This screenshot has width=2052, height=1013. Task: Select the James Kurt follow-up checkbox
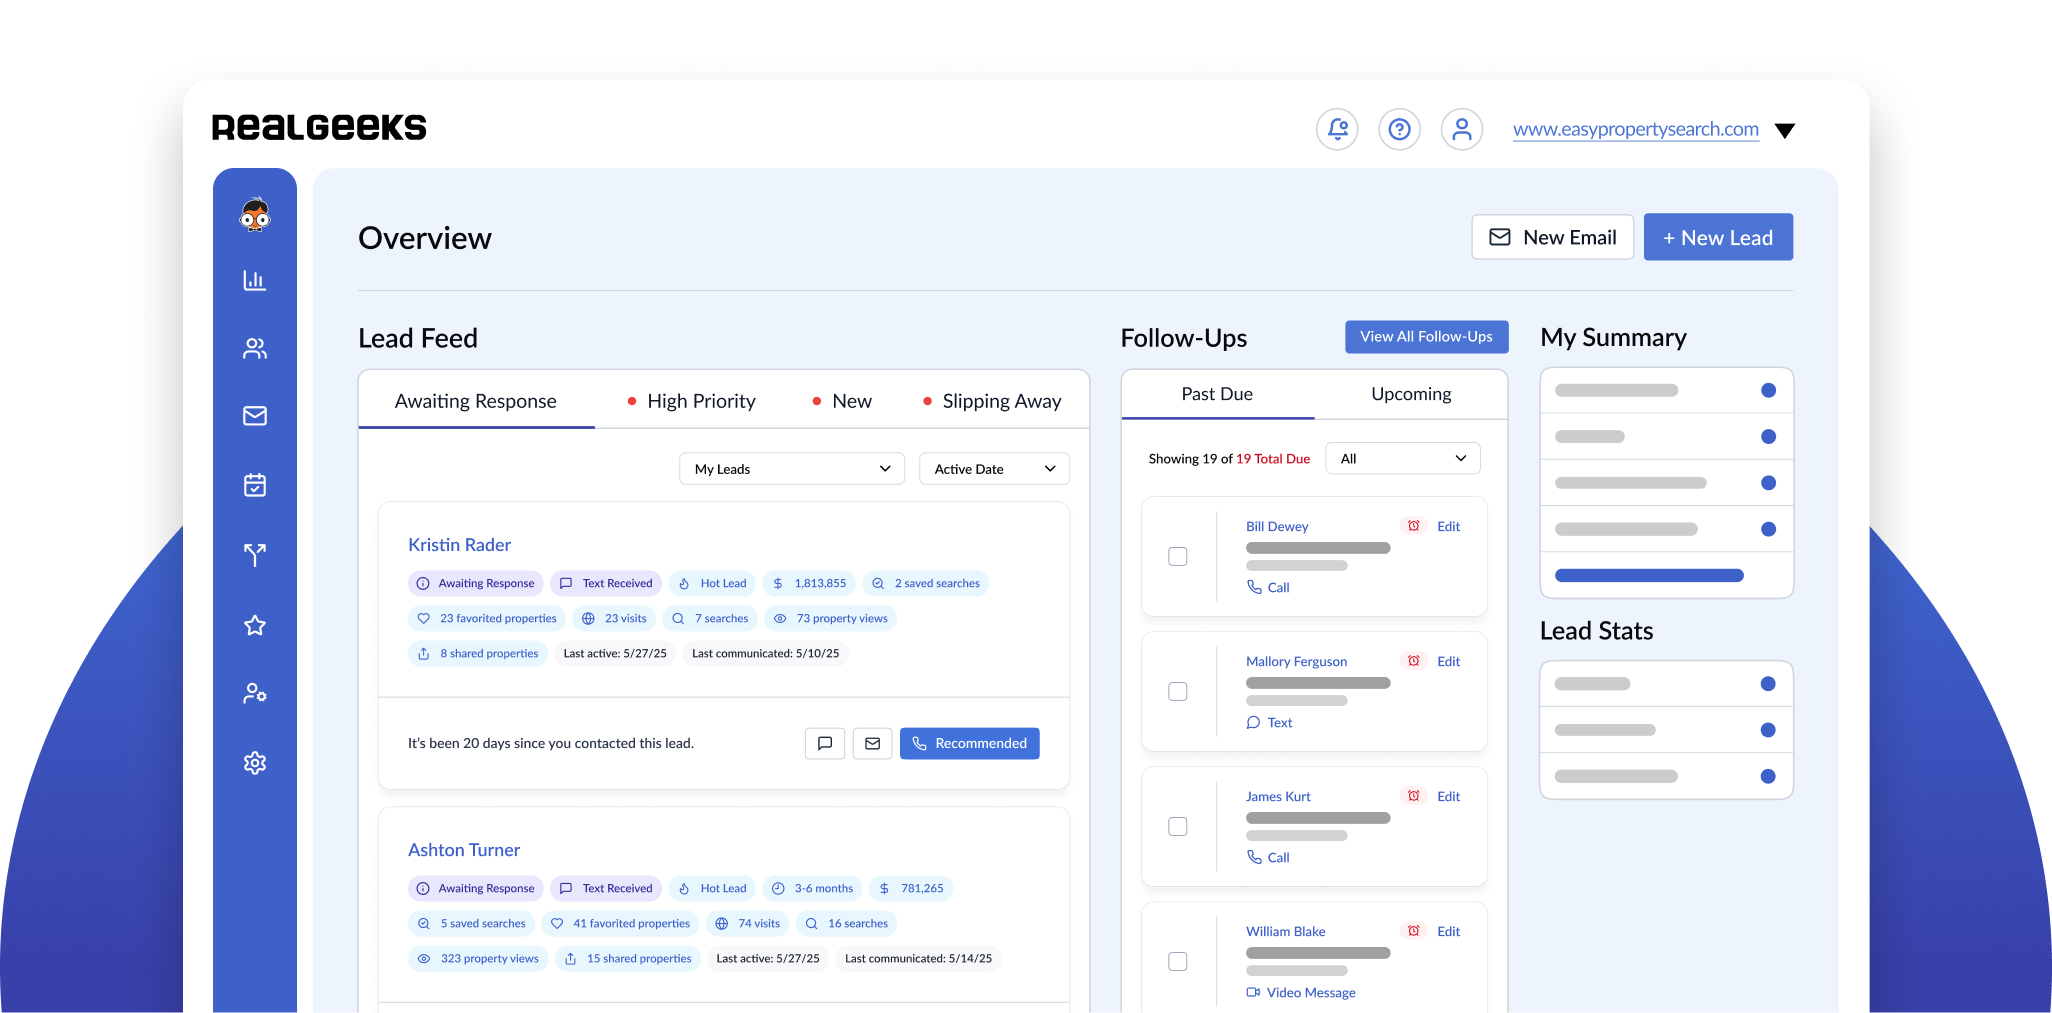click(x=1178, y=827)
